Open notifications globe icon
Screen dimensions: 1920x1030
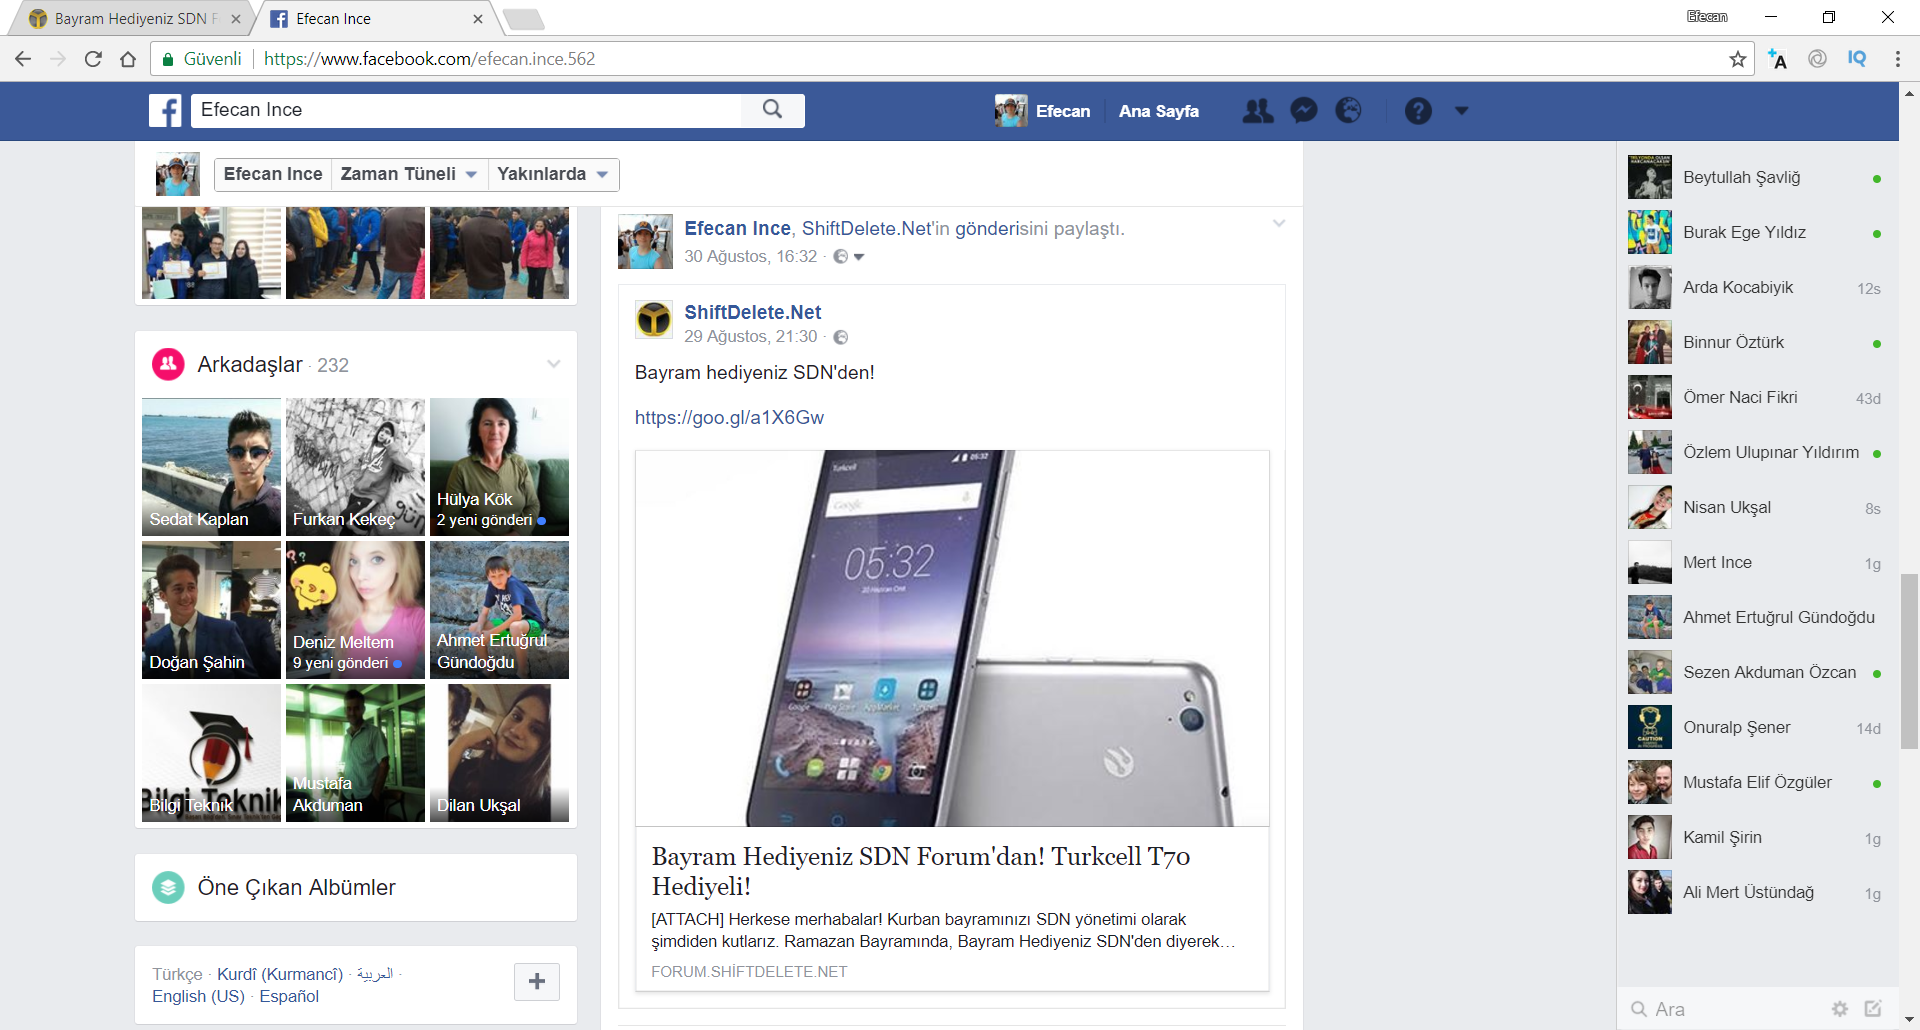click(x=1348, y=111)
